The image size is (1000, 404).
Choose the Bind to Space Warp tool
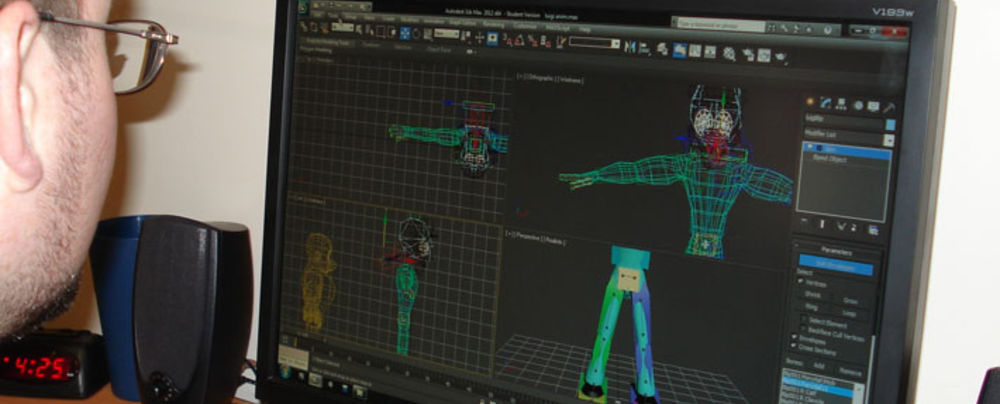pyautogui.click(x=325, y=27)
